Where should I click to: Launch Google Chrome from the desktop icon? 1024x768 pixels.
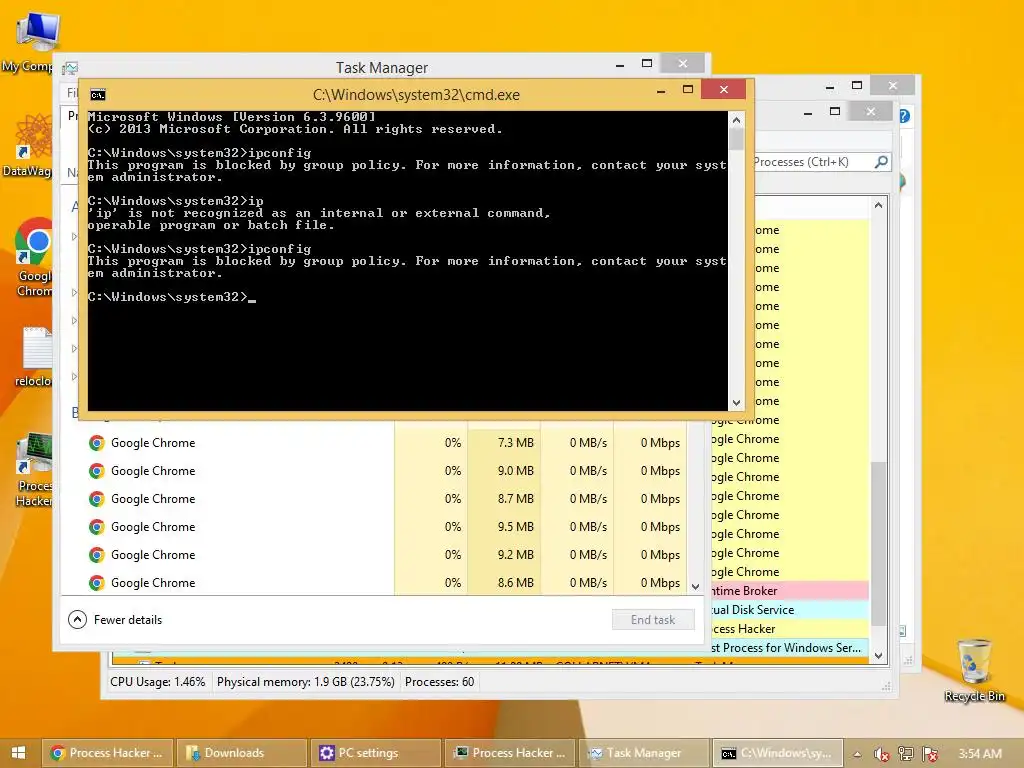coord(33,257)
